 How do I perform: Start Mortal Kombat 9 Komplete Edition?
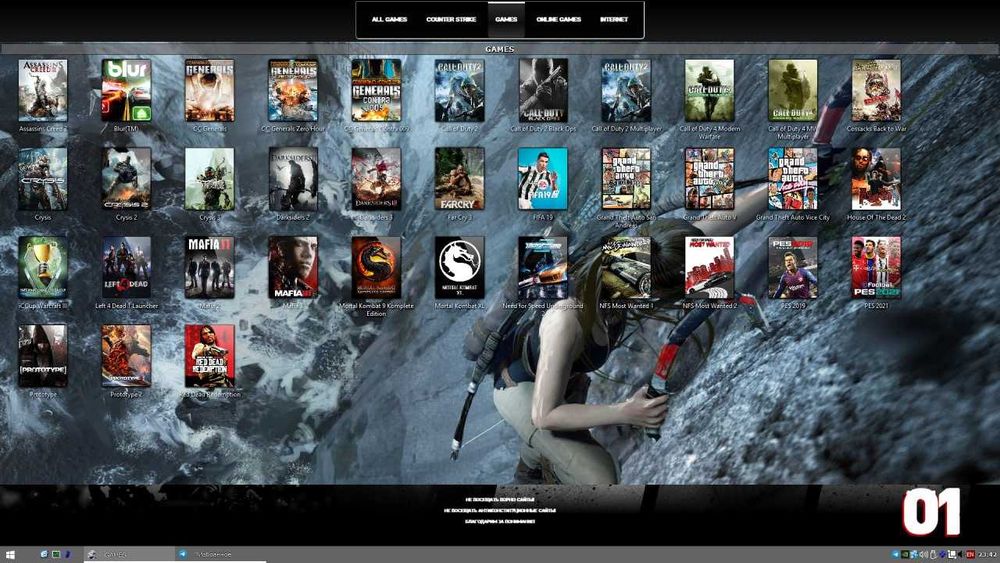coord(376,268)
